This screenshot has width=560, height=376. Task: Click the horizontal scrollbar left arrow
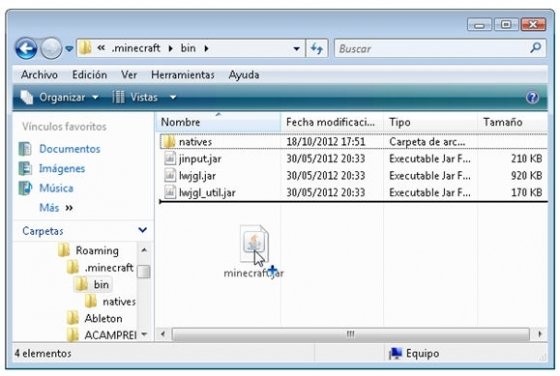coord(163,334)
